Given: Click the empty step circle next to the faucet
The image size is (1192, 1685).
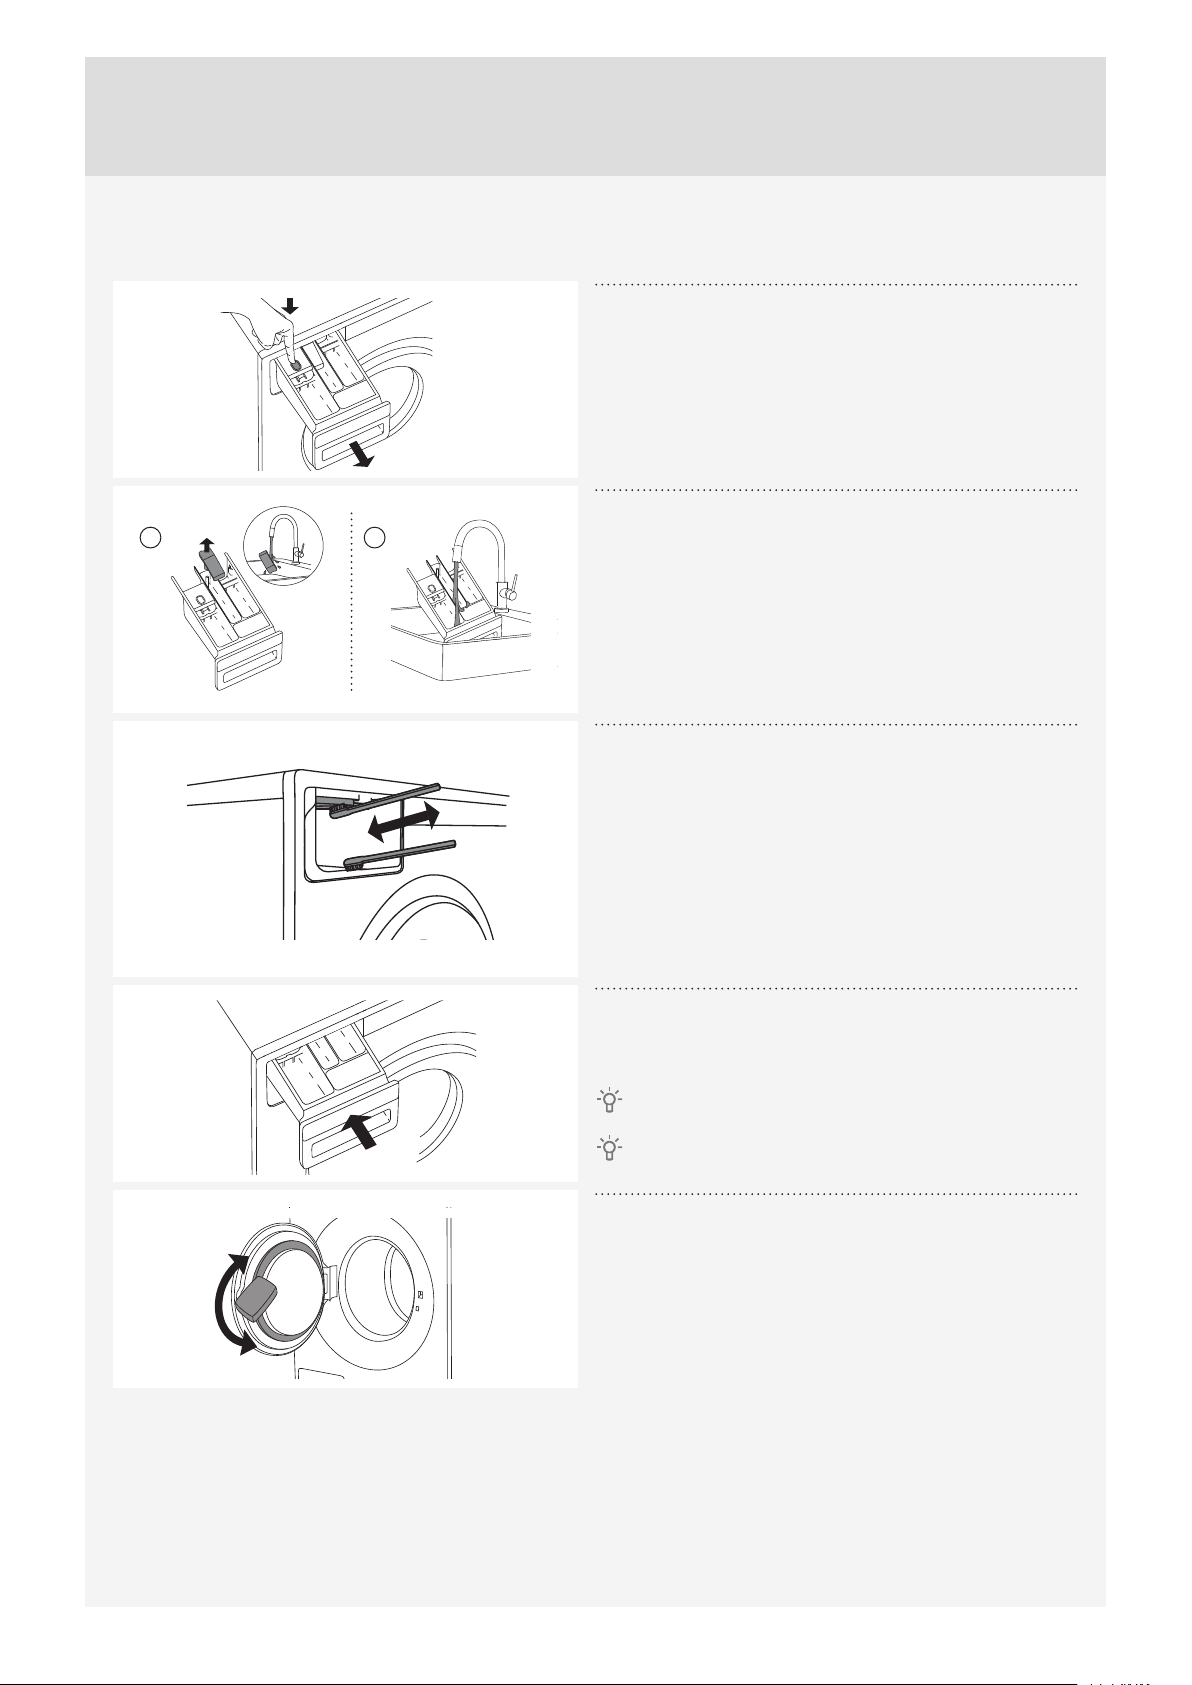Looking at the screenshot, I should tap(375, 537).
